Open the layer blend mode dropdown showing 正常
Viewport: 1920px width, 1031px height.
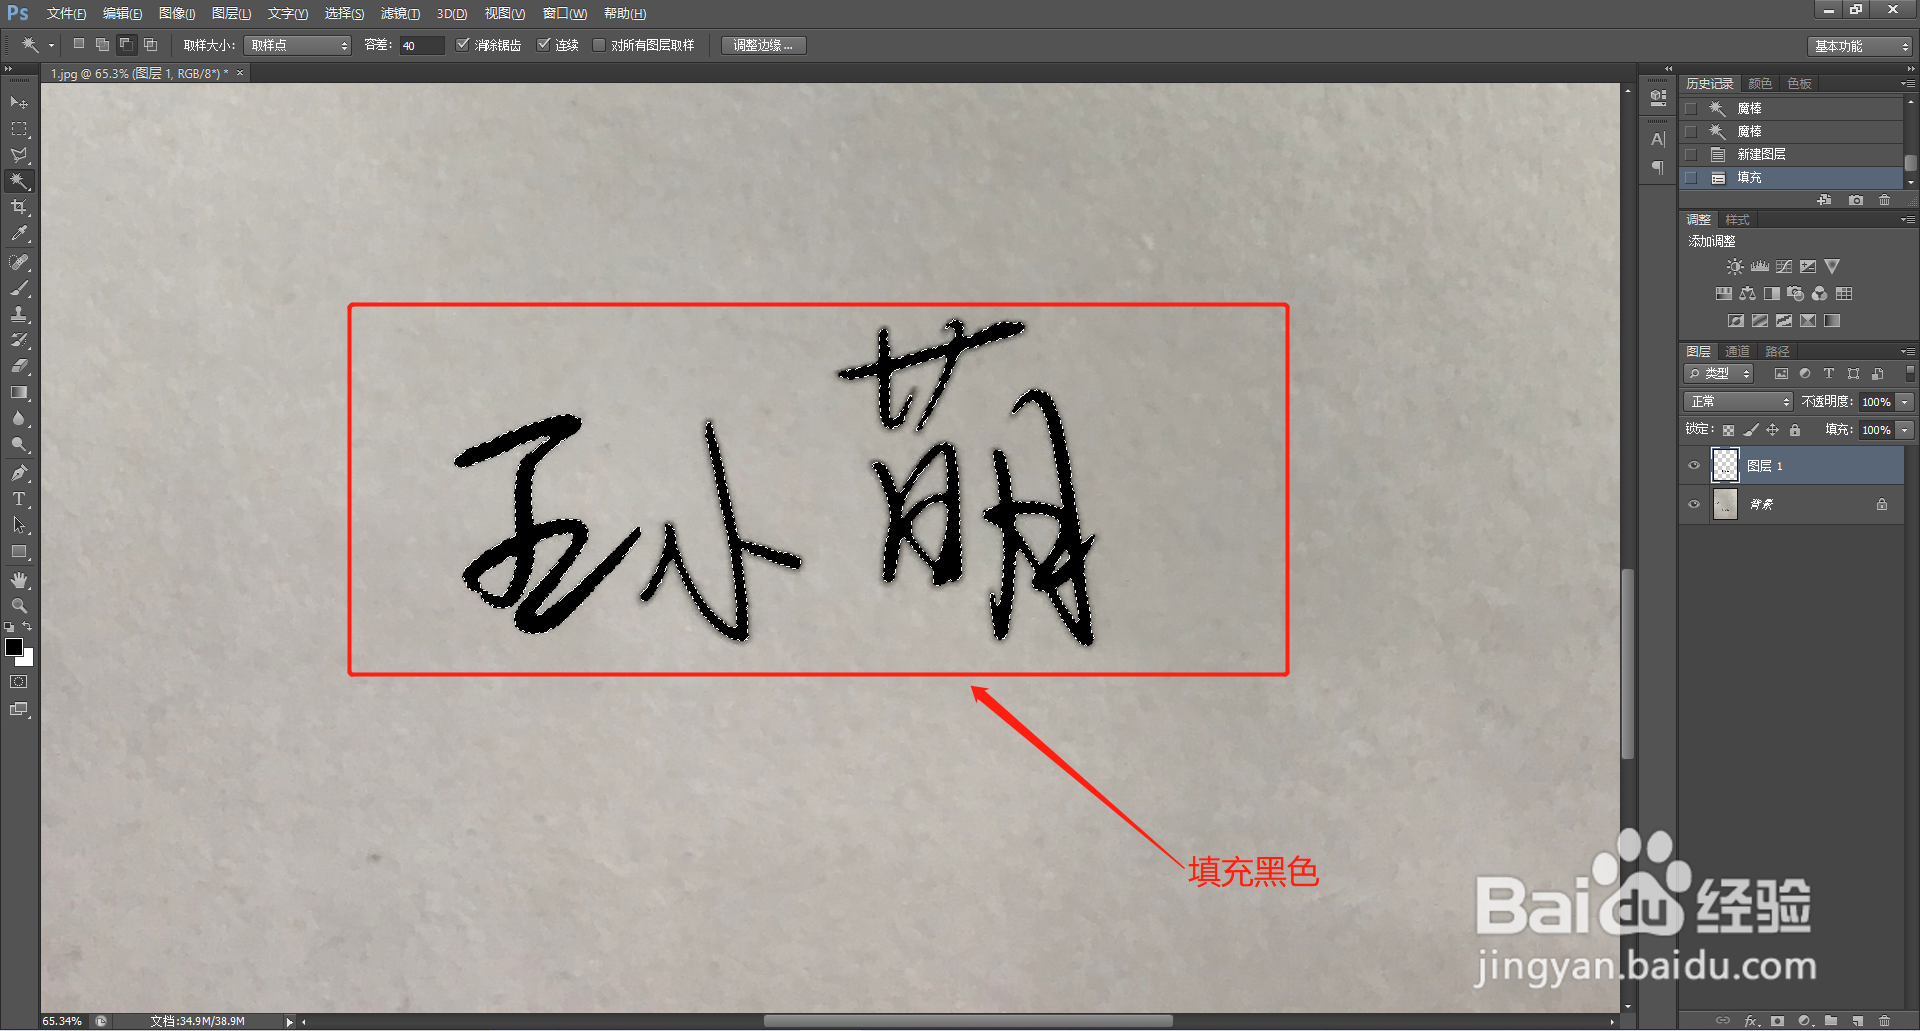point(1737,400)
